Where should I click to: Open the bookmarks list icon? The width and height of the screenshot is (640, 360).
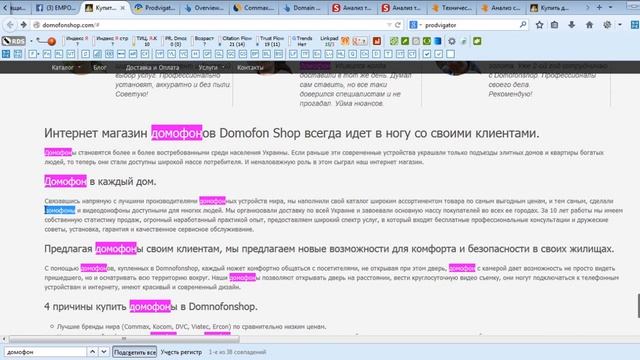554,25
